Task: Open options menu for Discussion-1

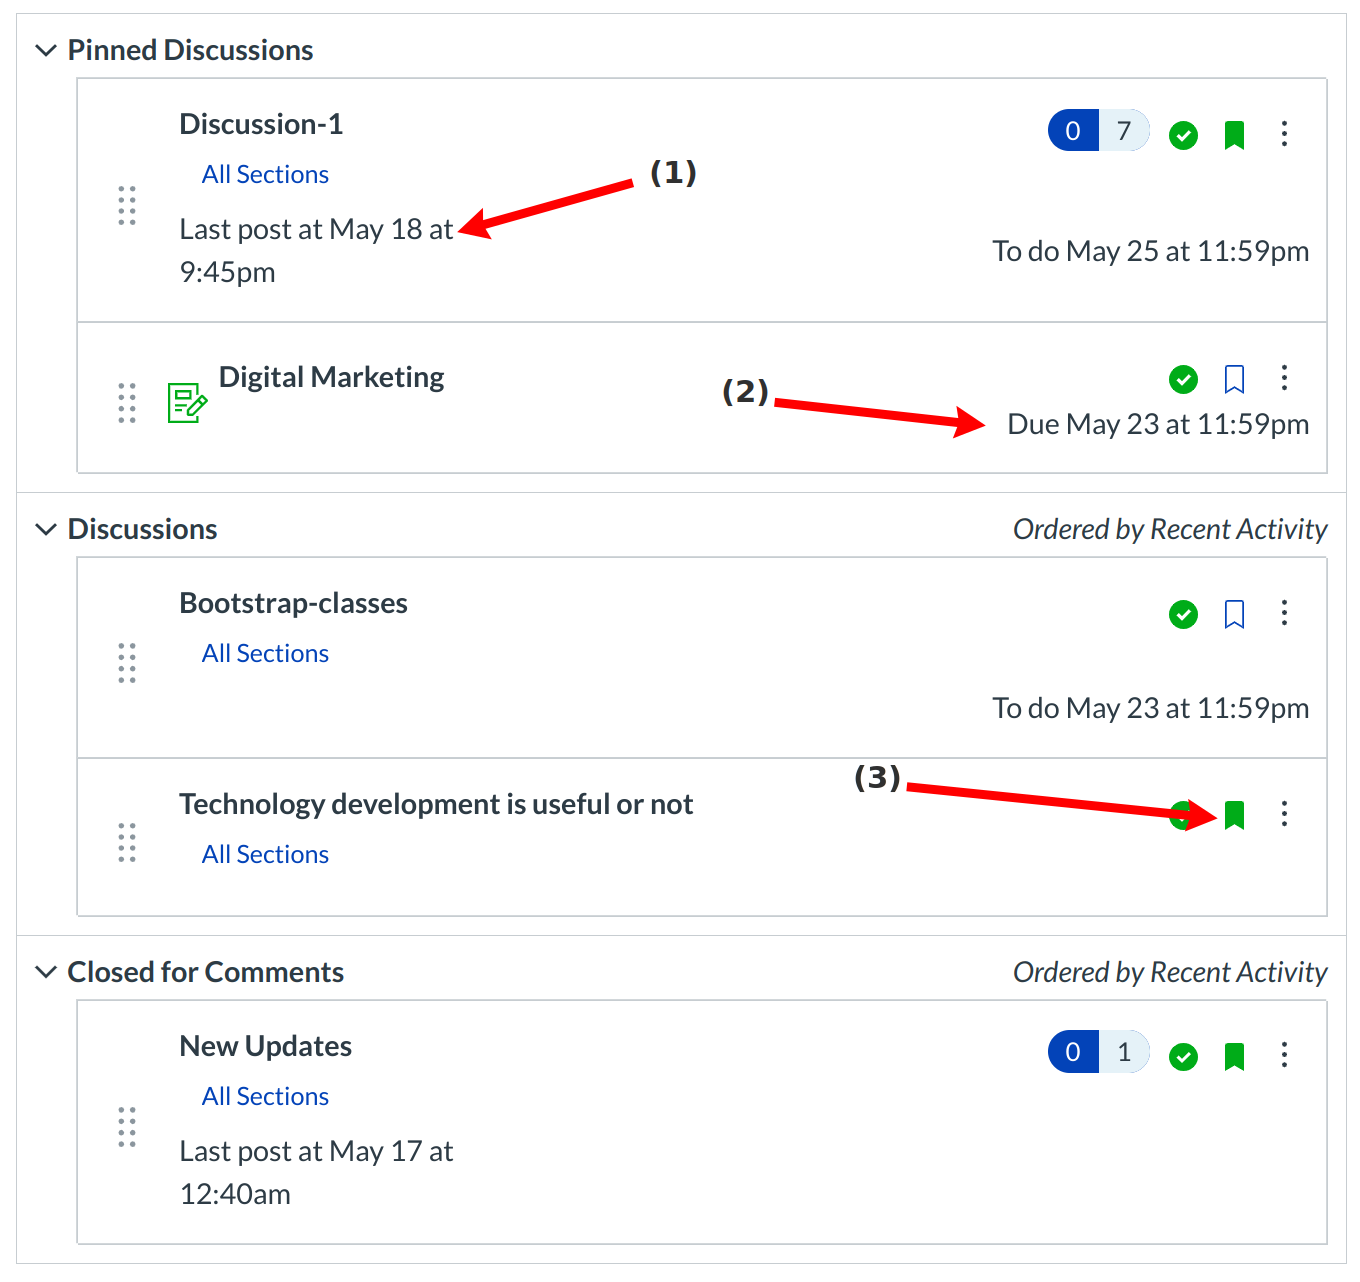Action: tap(1284, 133)
